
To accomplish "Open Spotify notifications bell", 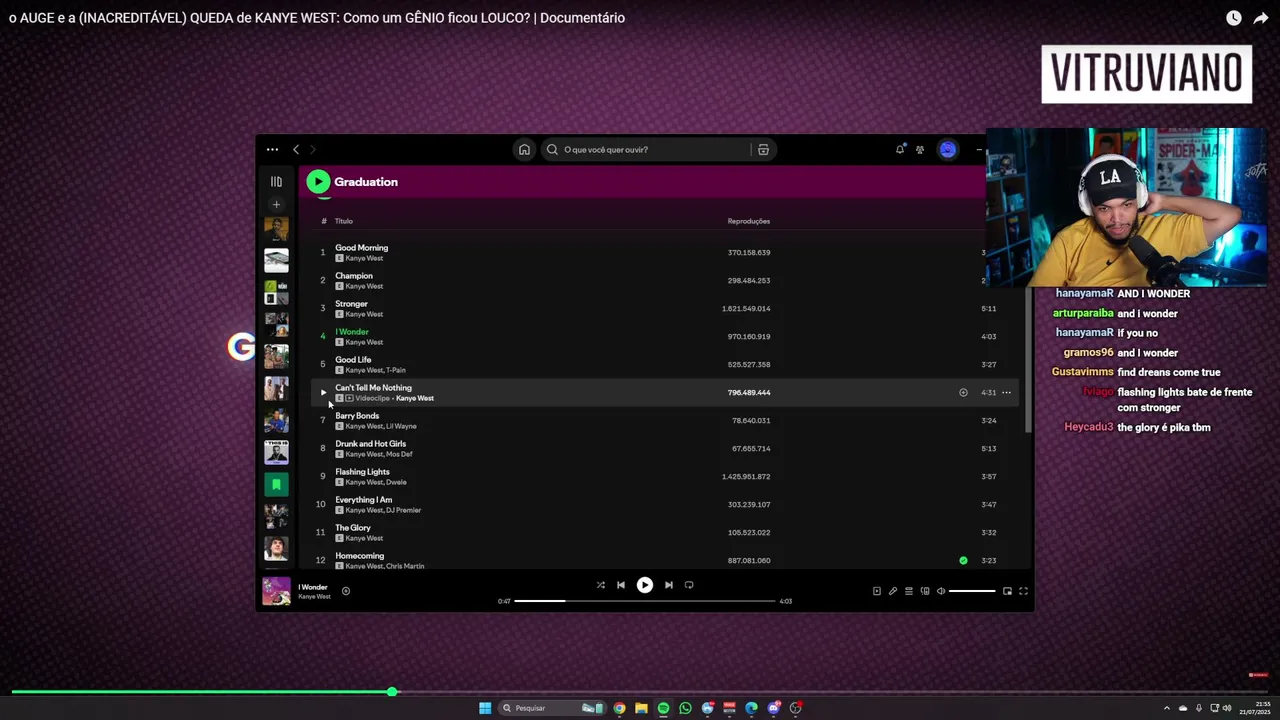I will [x=900, y=150].
